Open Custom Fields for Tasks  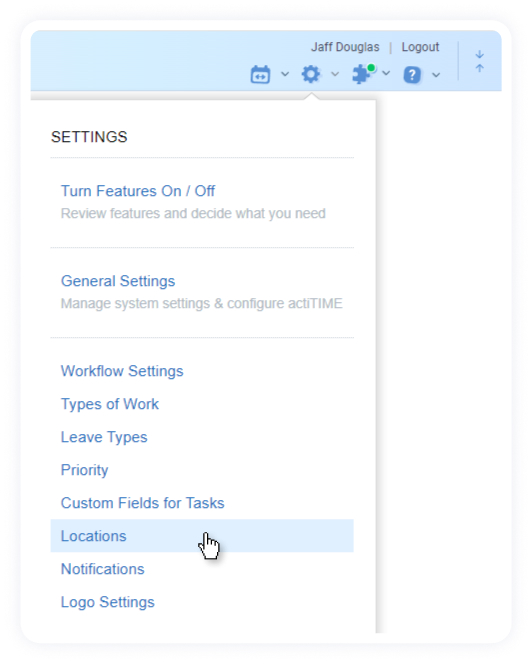pyautogui.click(x=143, y=503)
